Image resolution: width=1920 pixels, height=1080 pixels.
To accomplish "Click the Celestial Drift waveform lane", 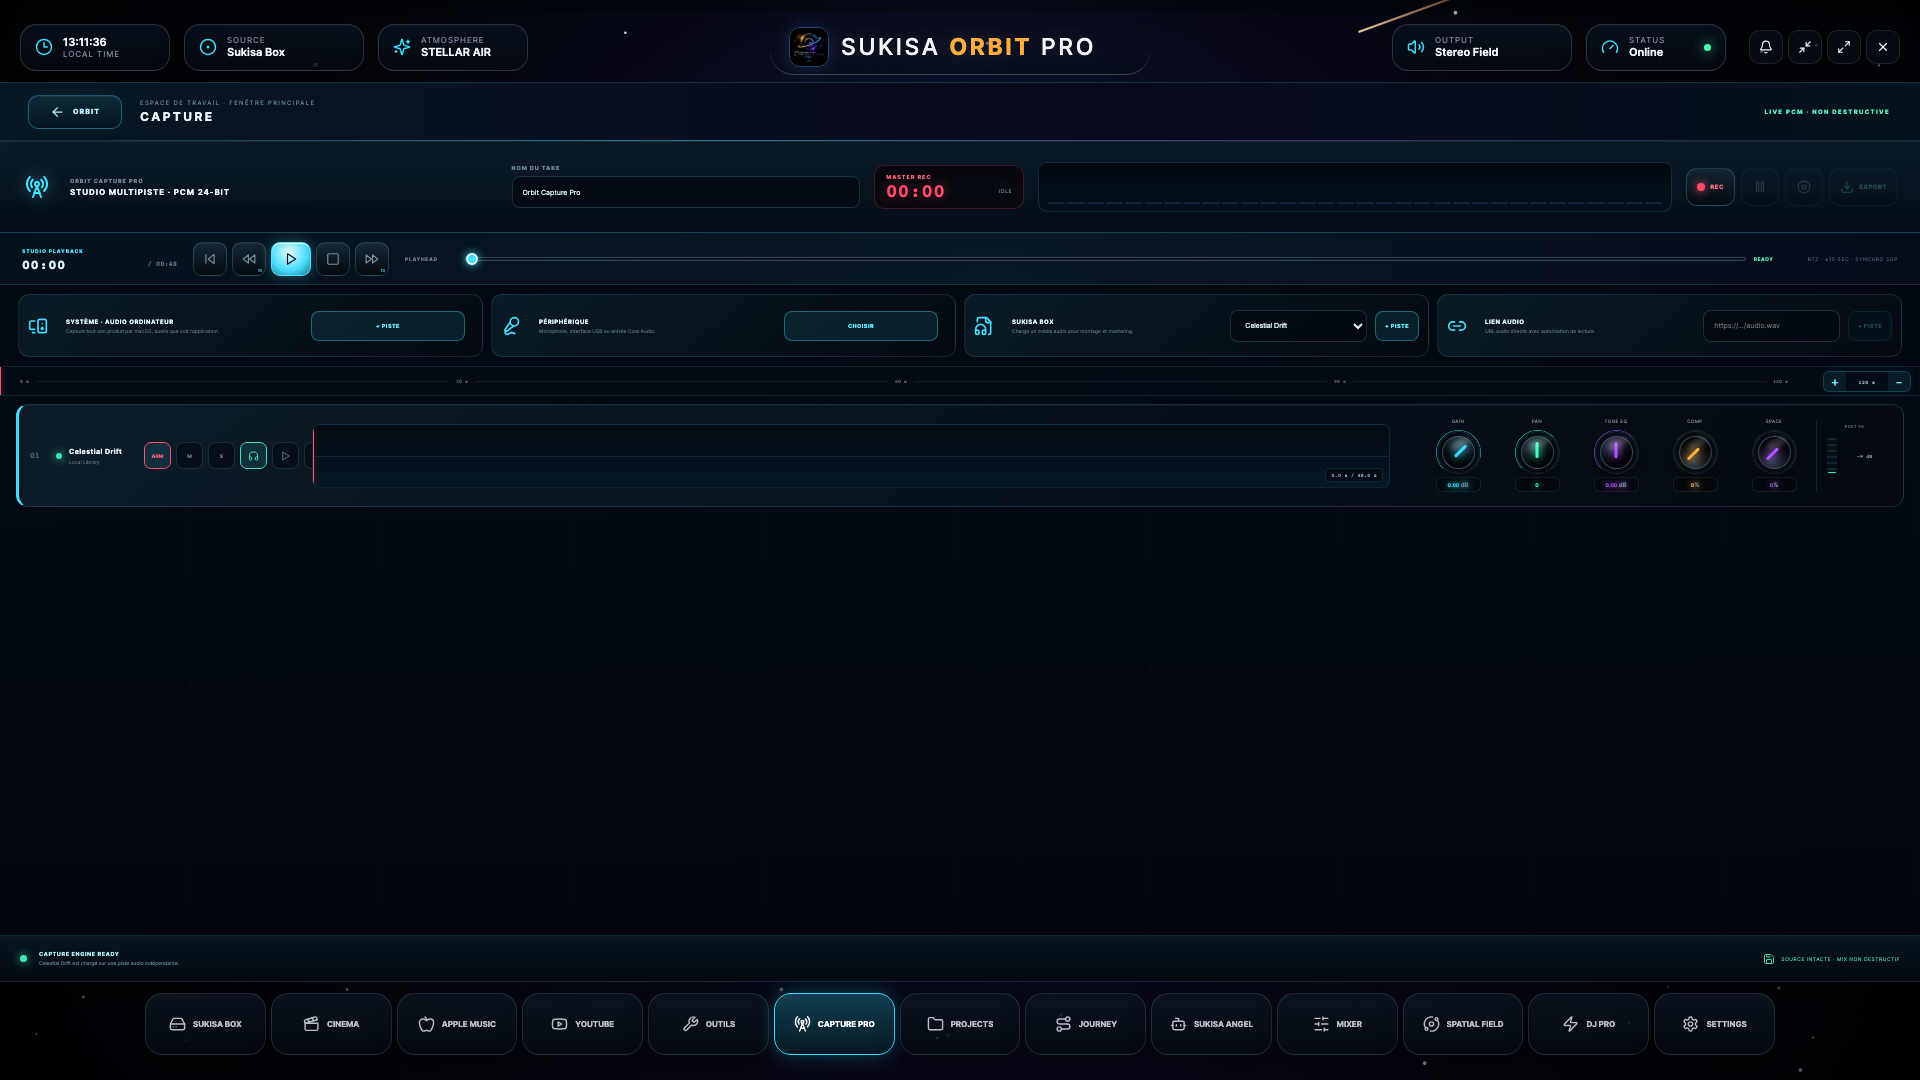I will [851, 456].
